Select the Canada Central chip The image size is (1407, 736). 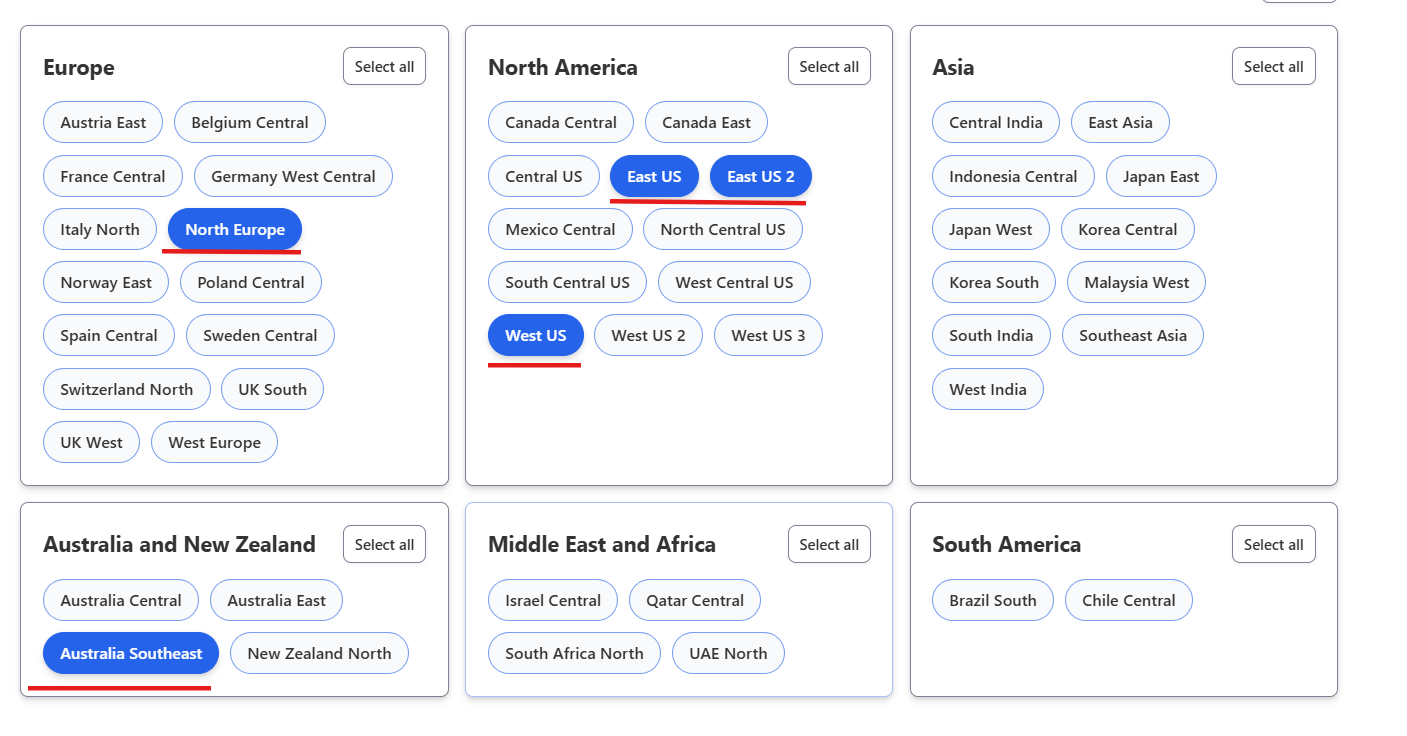click(560, 123)
